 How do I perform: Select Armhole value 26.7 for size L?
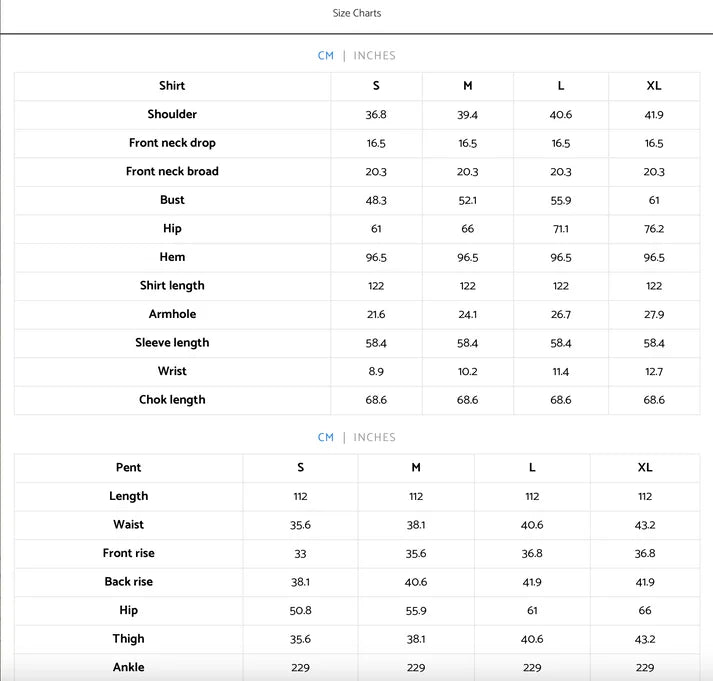[561, 314]
